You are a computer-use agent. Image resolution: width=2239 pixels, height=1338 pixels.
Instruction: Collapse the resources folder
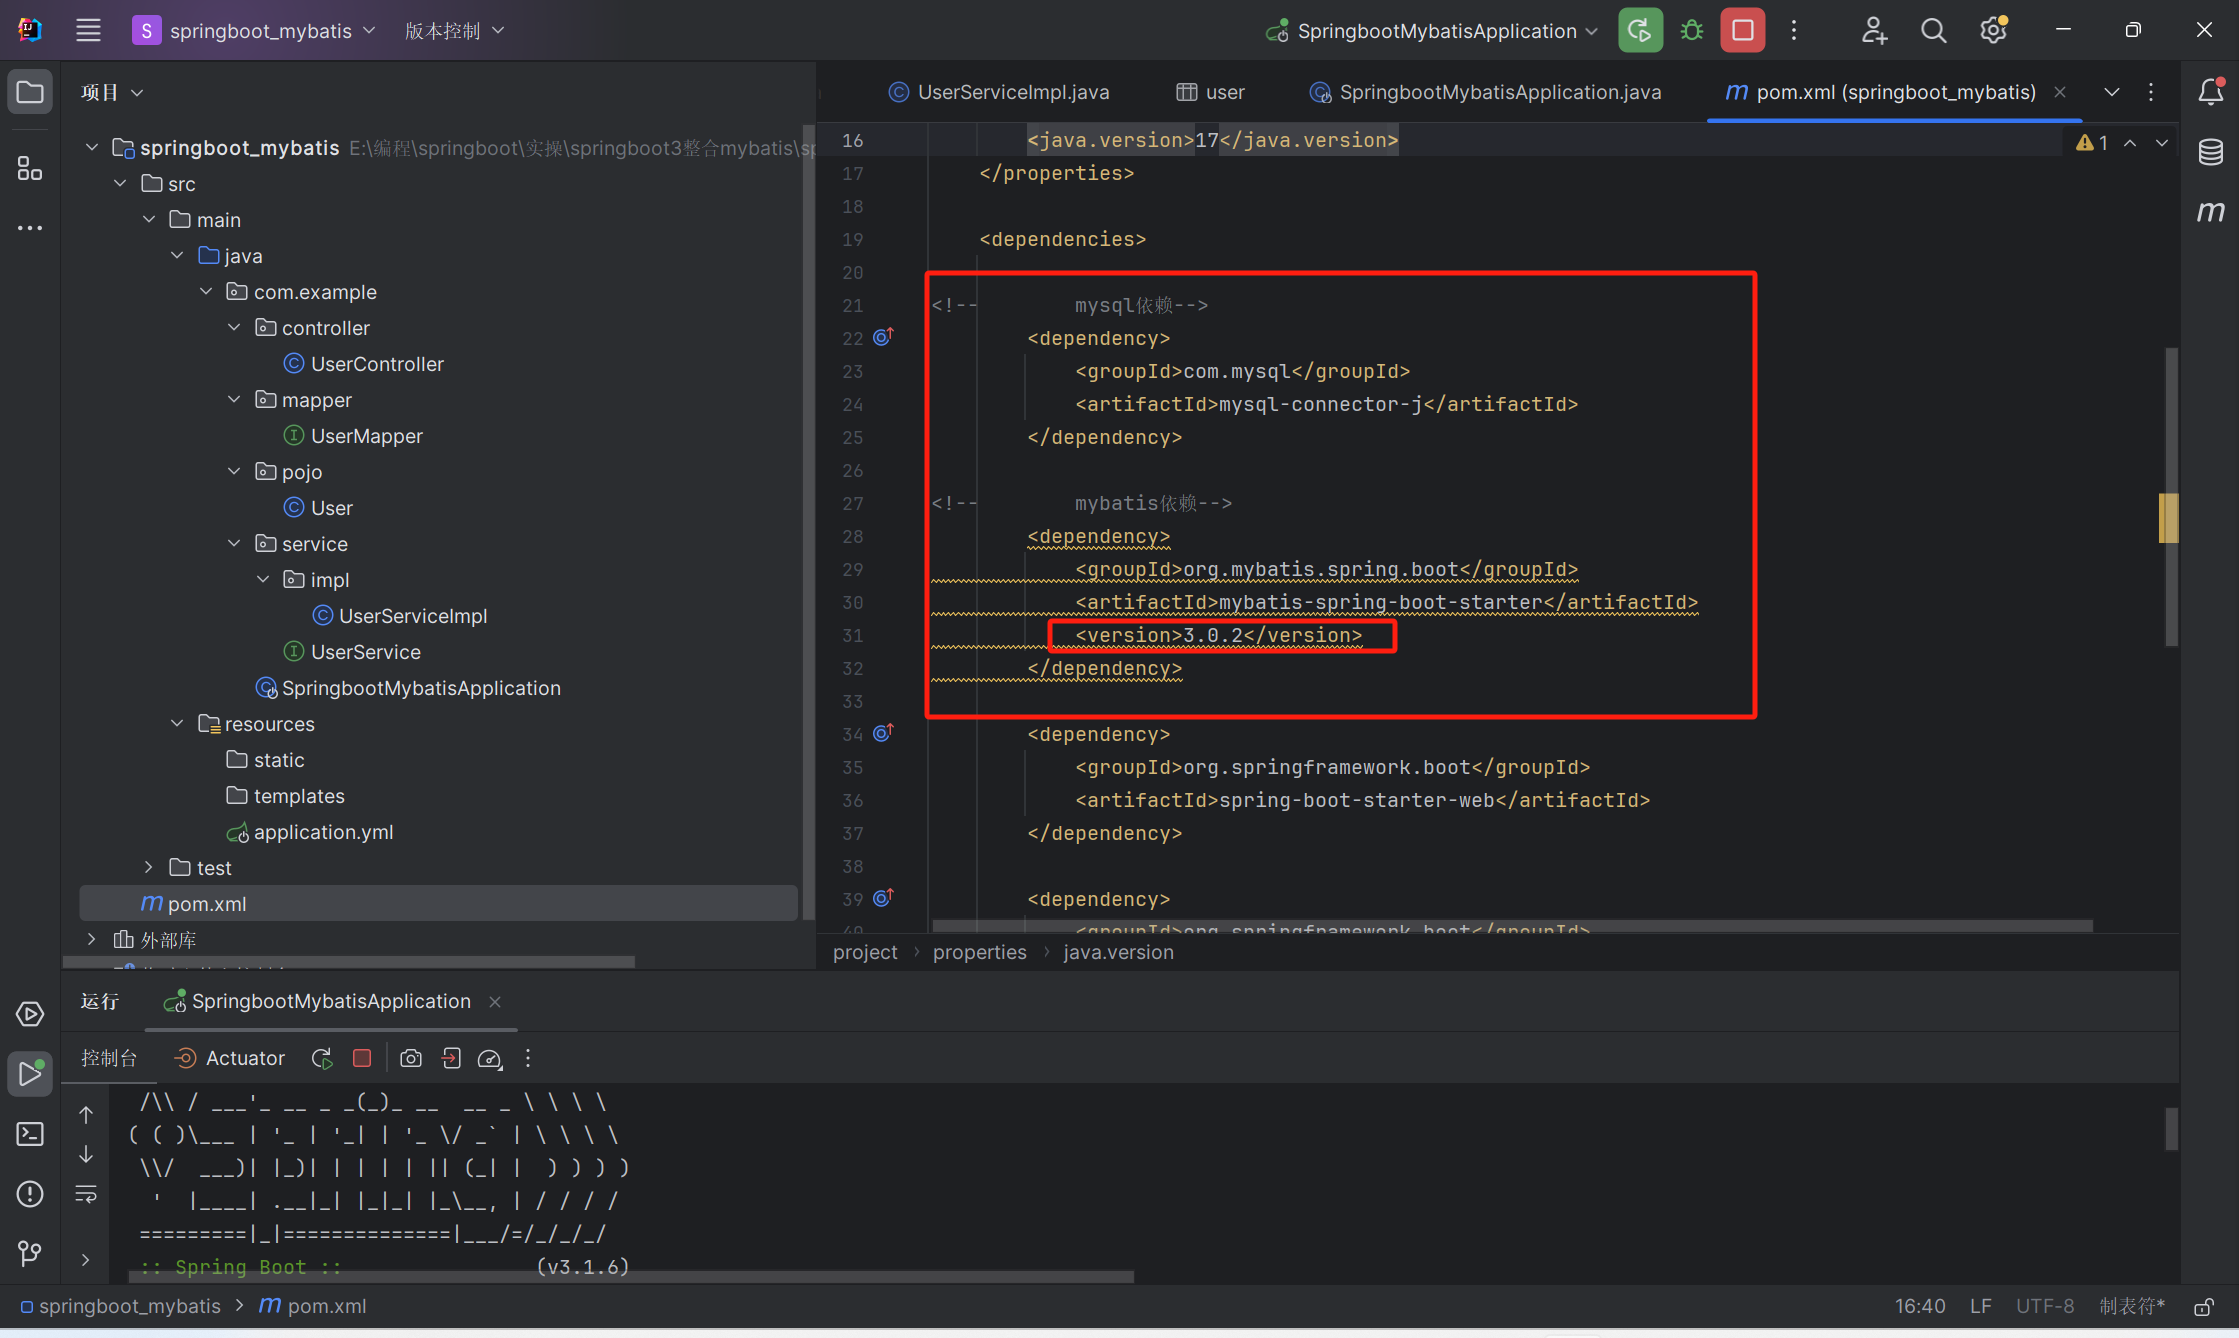177,724
